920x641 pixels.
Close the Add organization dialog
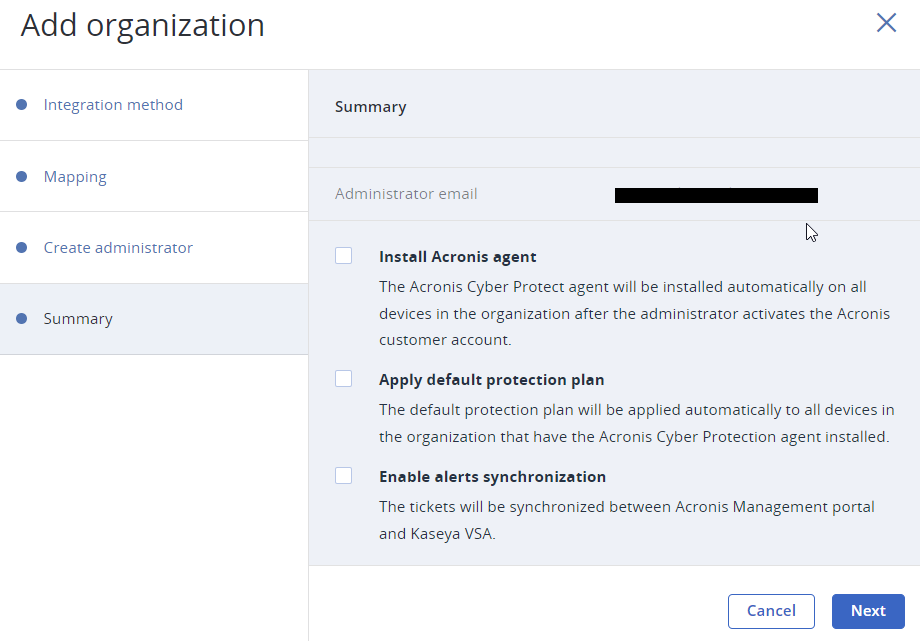[886, 23]
